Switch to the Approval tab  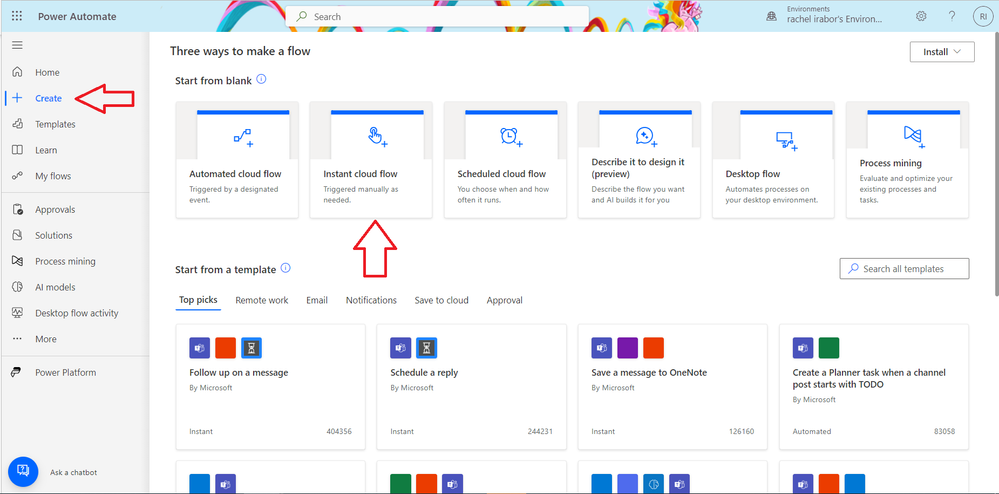point(505,300)
